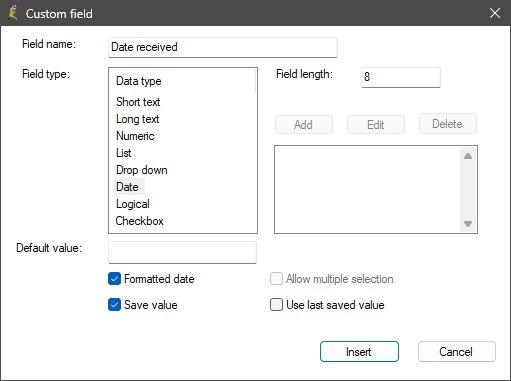This screenshot has width=511, height=381.
Task: Click the bird application icon in title bar
Action: [13, 13]
